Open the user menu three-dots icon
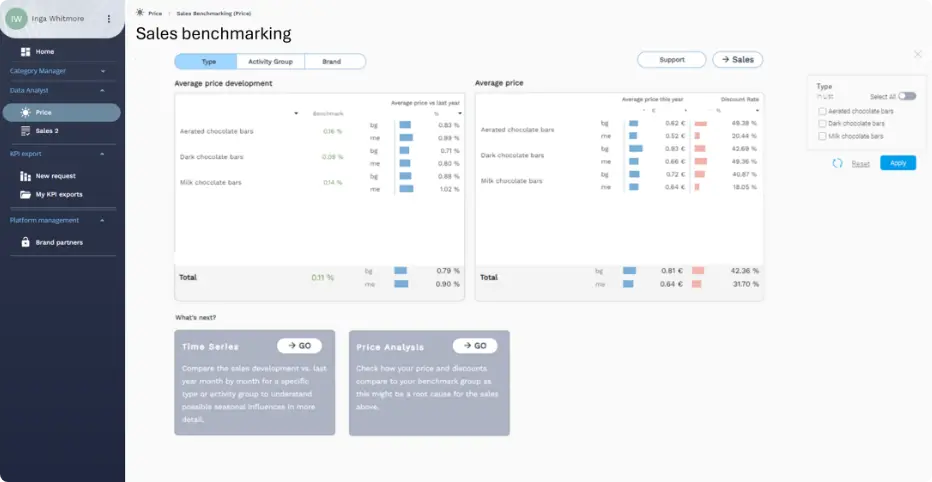The height and width of the screenshot is (482, 932). click(x=109, y=18)
